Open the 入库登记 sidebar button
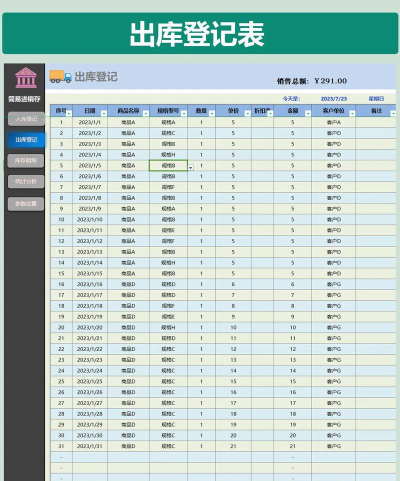400x481 pixels. [26, 119]
